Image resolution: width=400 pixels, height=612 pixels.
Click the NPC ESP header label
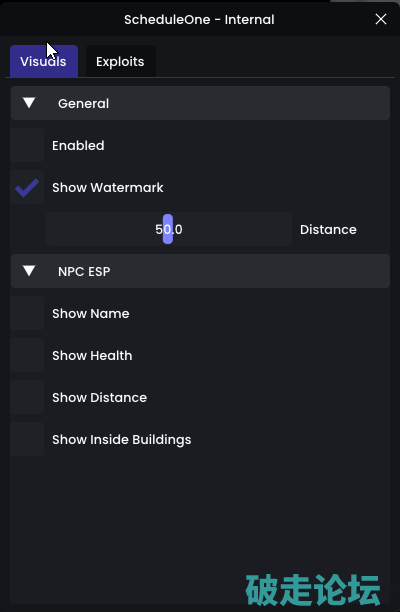[84, 271]
